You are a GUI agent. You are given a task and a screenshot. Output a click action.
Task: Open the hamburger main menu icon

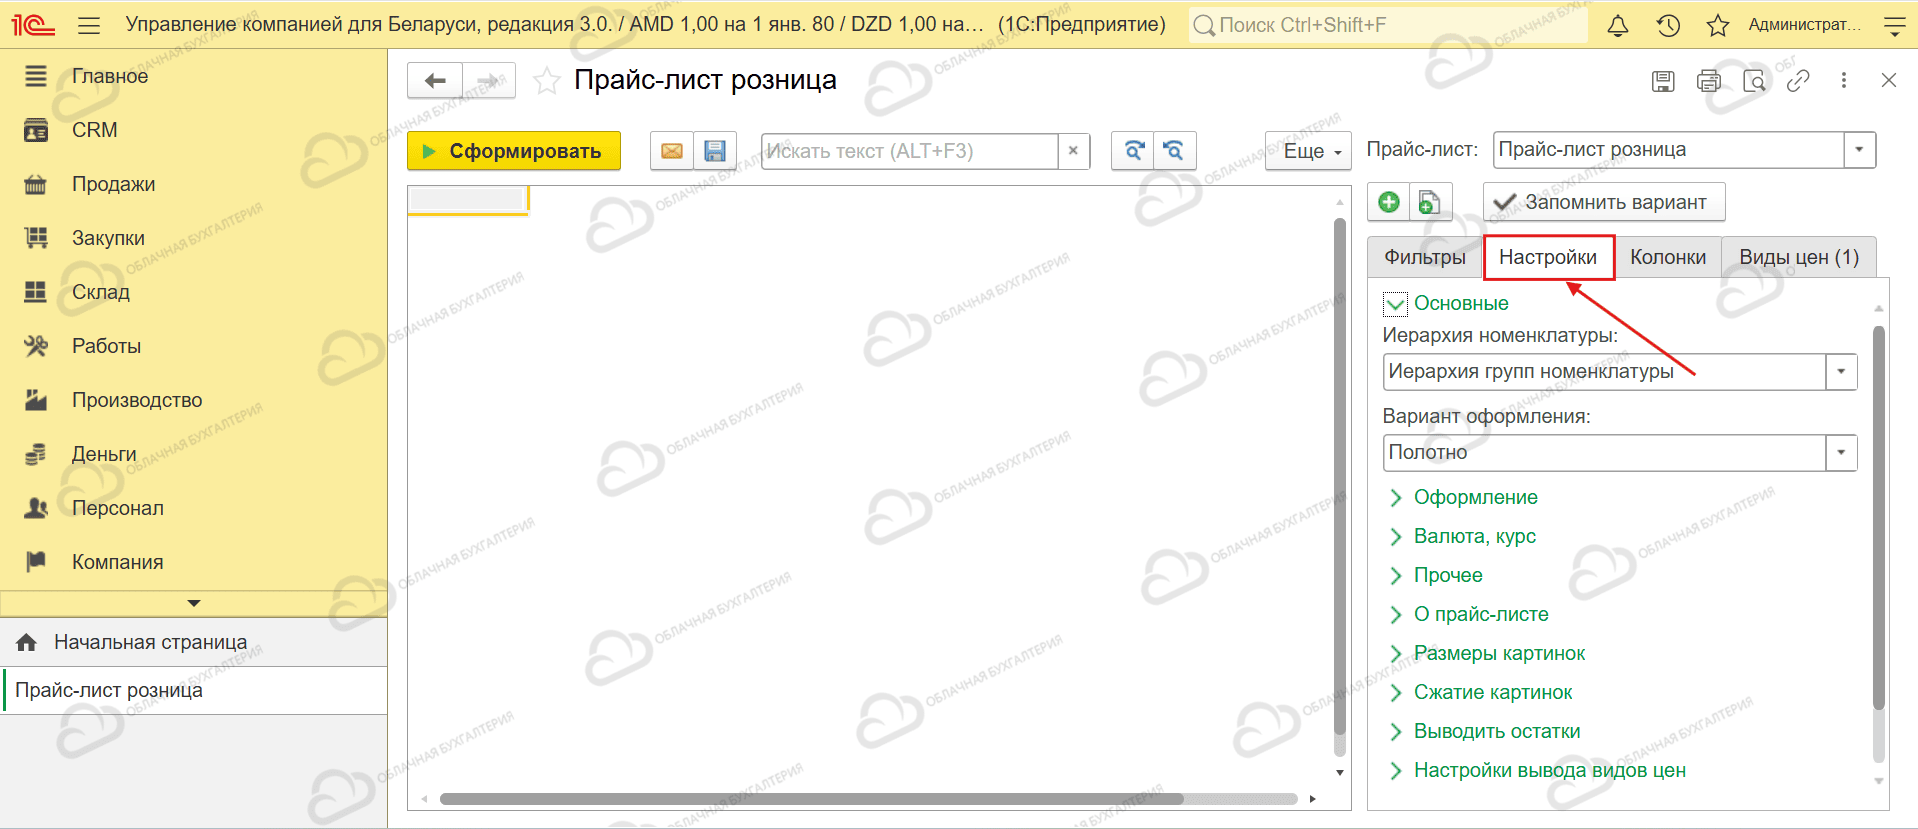[89, 25]
